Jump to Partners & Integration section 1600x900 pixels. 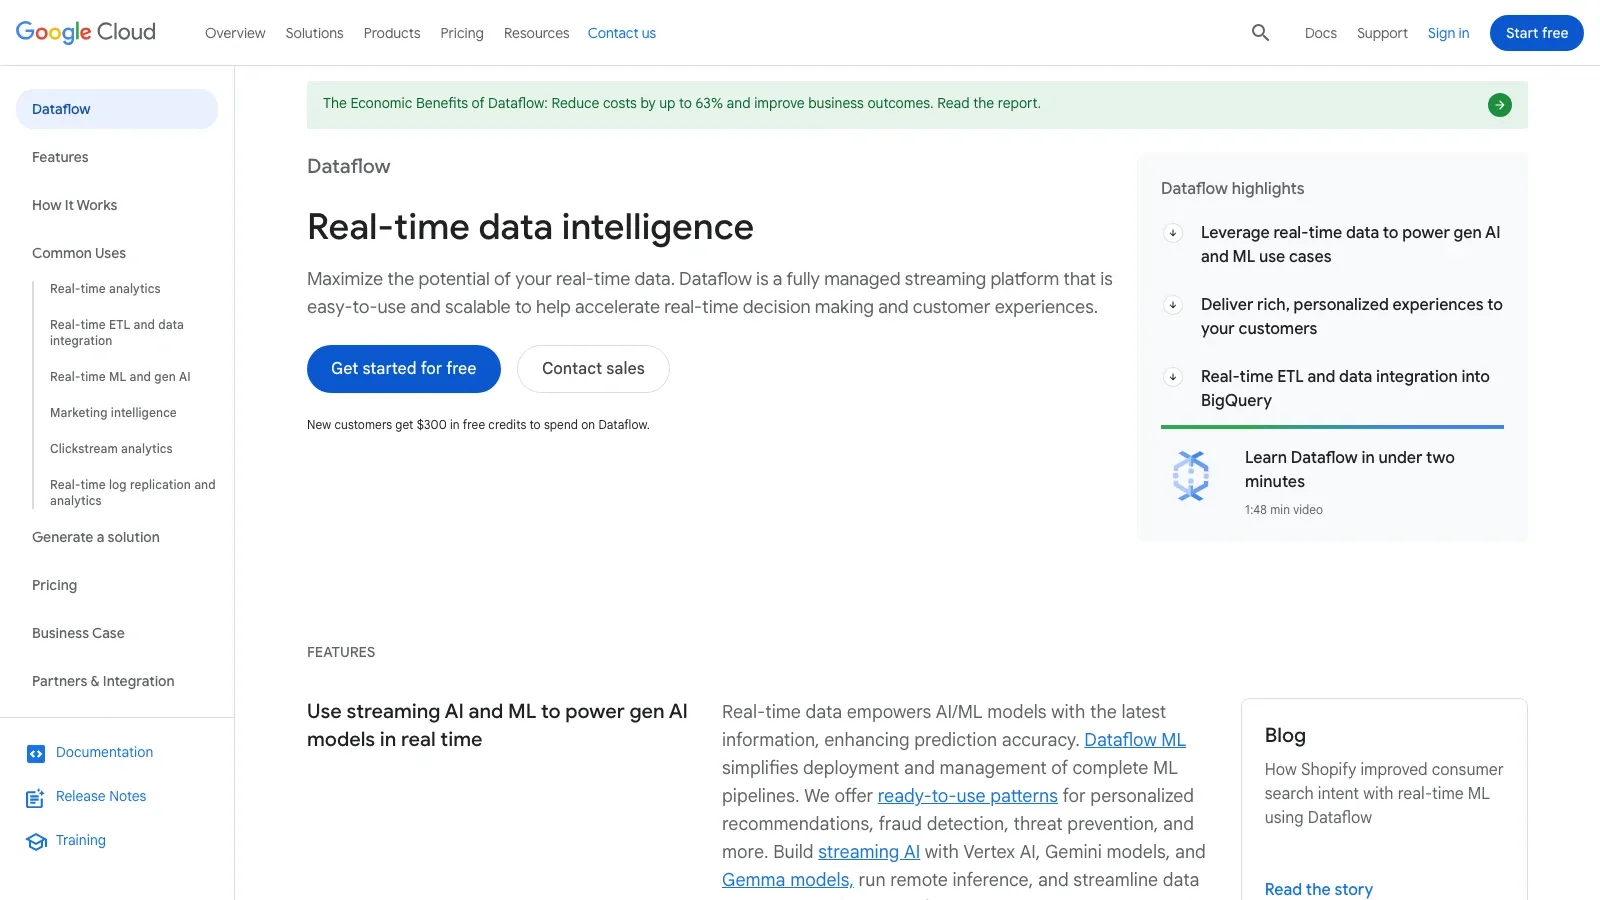click(103, 681)
